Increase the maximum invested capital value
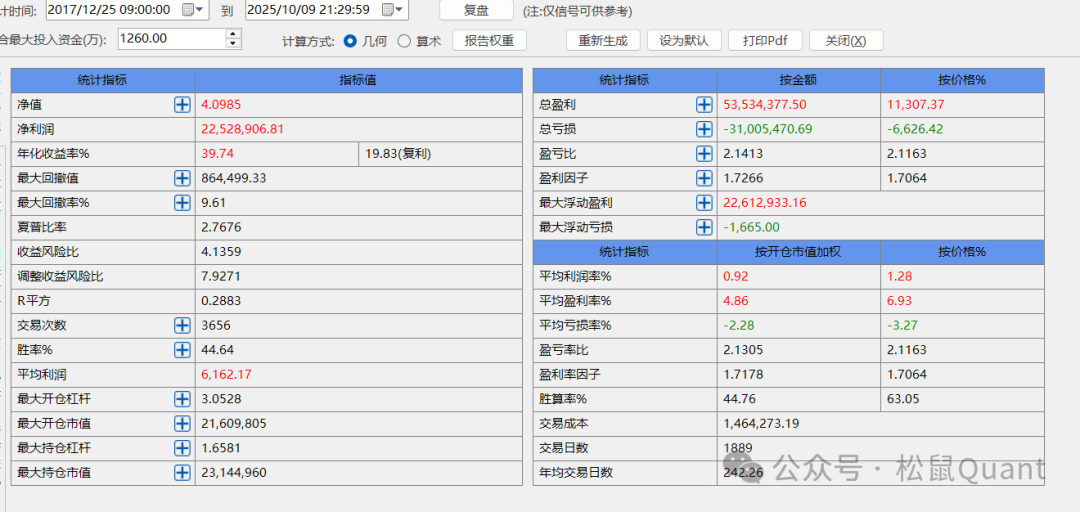 click(234, 34)
